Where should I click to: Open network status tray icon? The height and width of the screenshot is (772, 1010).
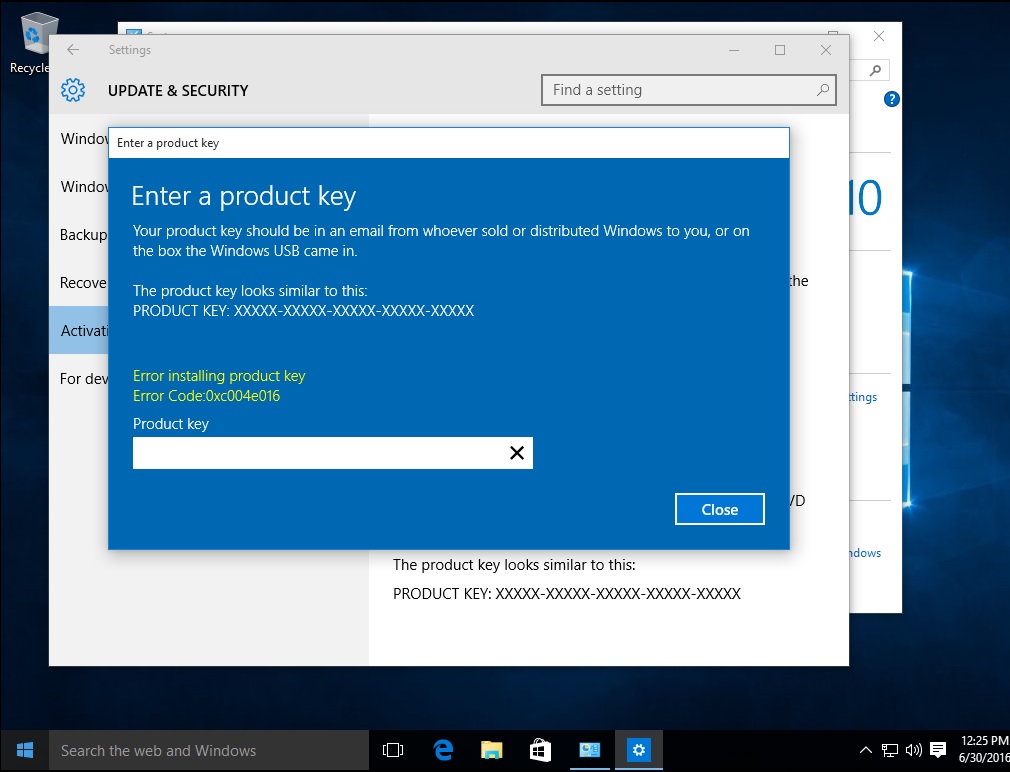[x=890, y=750]
